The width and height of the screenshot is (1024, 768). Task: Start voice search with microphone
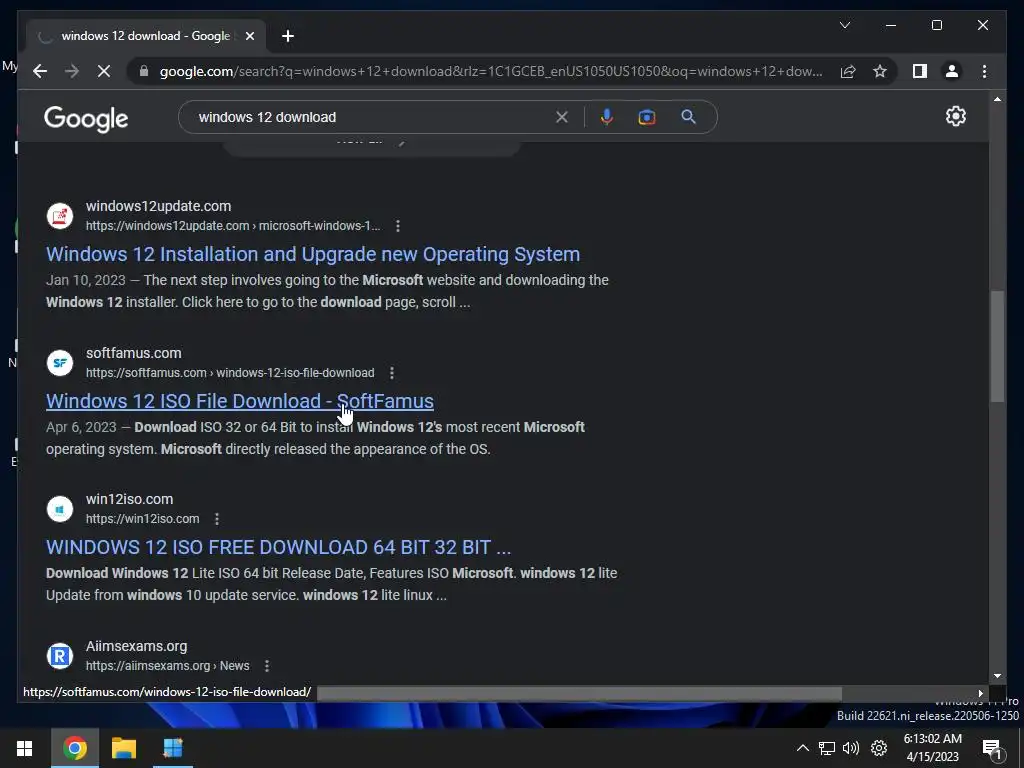pos(607,117)
